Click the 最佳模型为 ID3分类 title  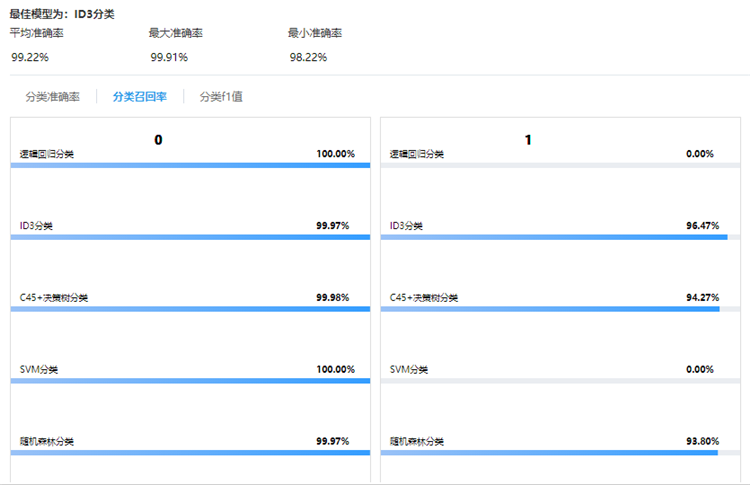pos(61,14)
